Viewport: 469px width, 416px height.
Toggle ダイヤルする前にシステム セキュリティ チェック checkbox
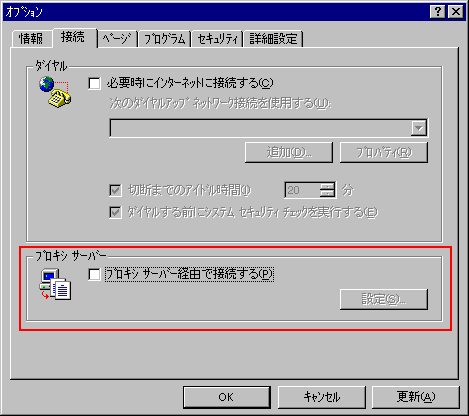115,212
